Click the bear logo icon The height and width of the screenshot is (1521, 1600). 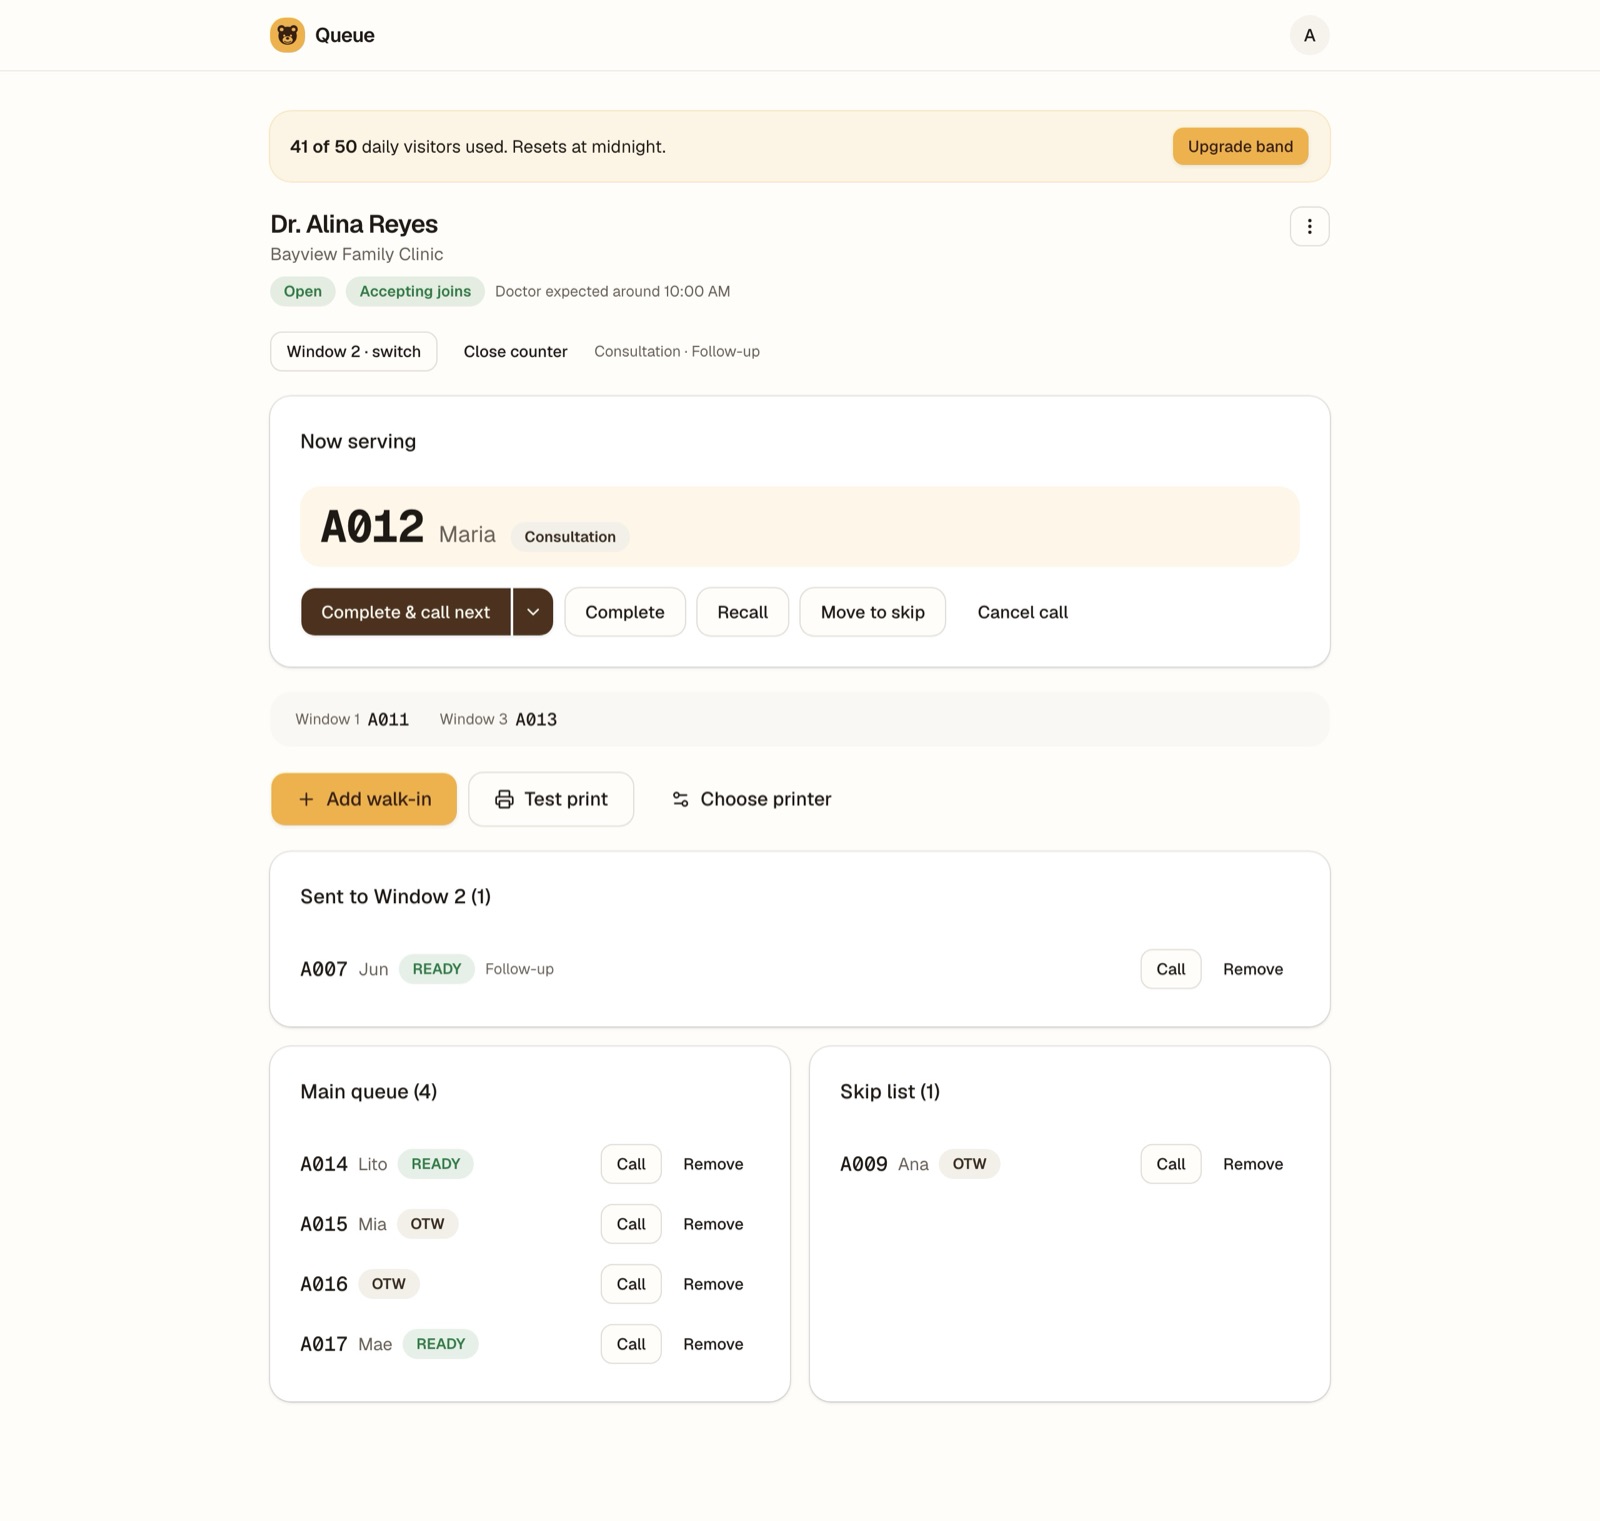point(287,35)
